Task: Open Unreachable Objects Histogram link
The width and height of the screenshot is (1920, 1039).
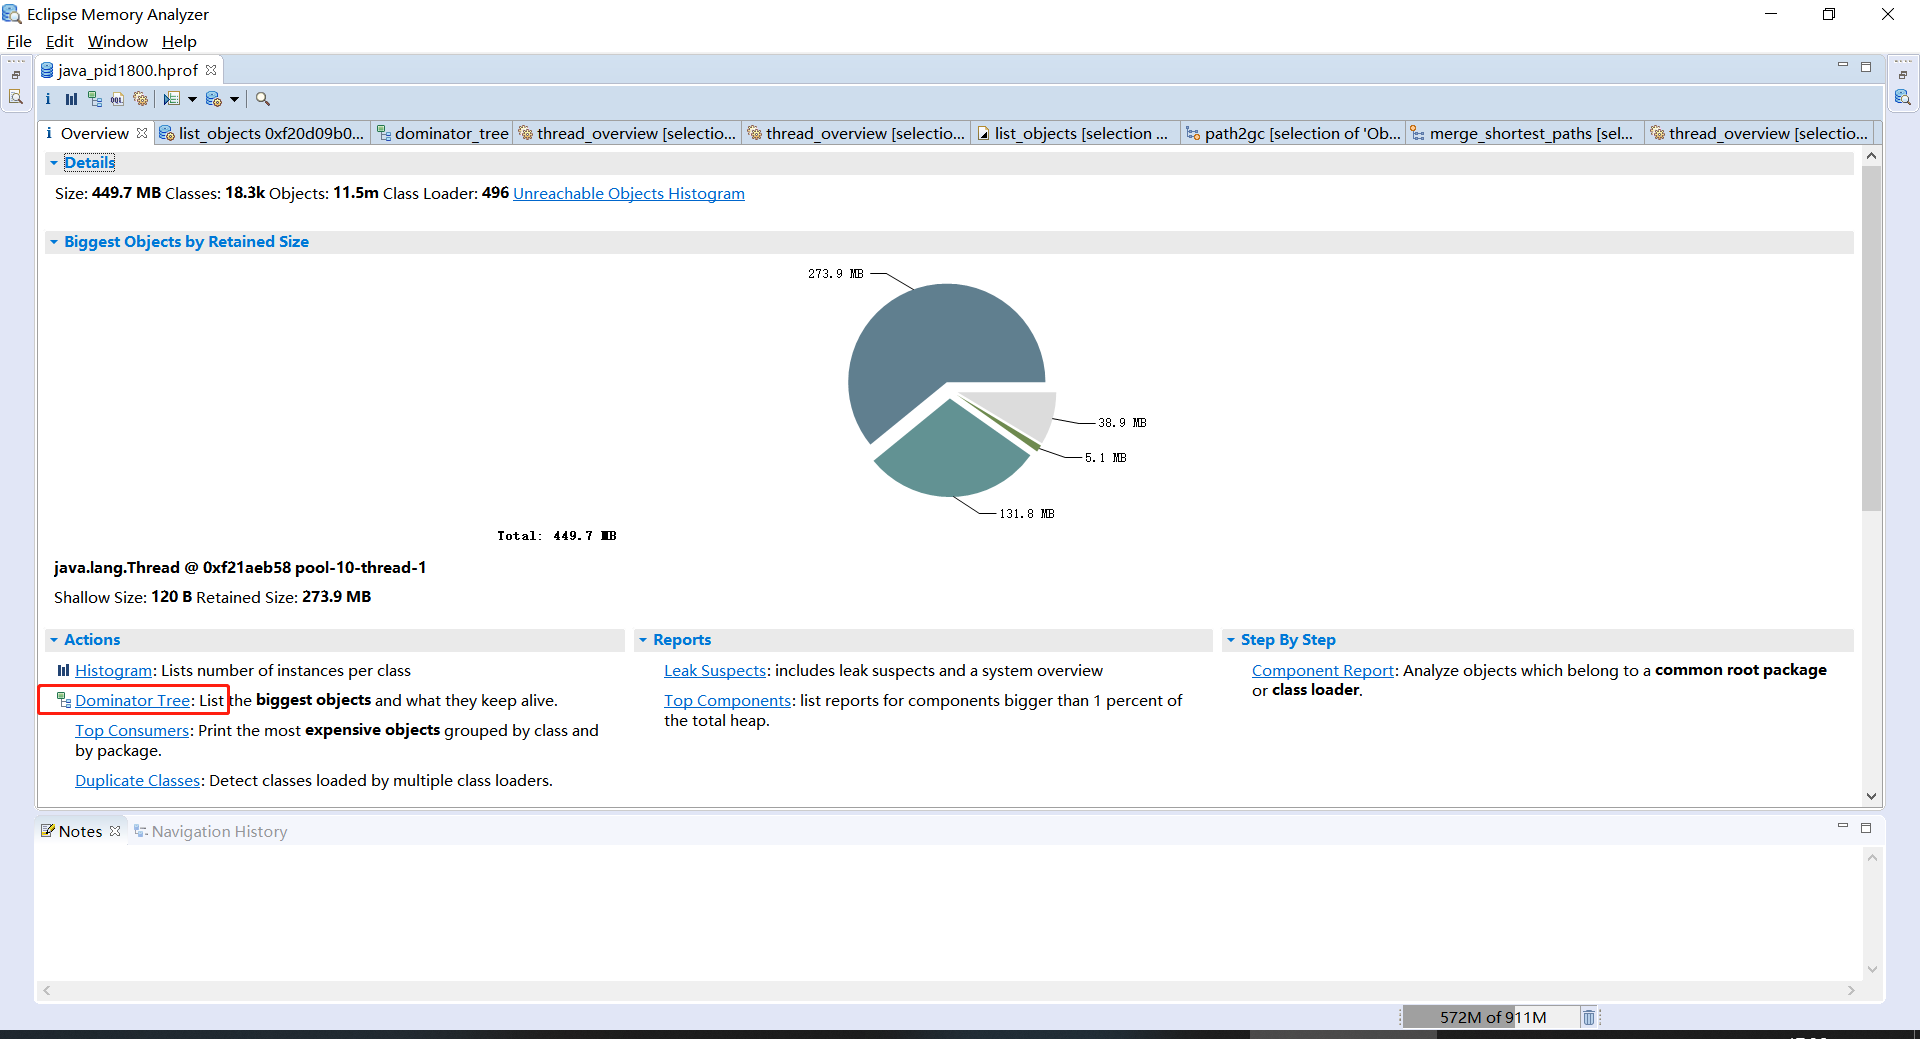Action: tap(629, 193)
